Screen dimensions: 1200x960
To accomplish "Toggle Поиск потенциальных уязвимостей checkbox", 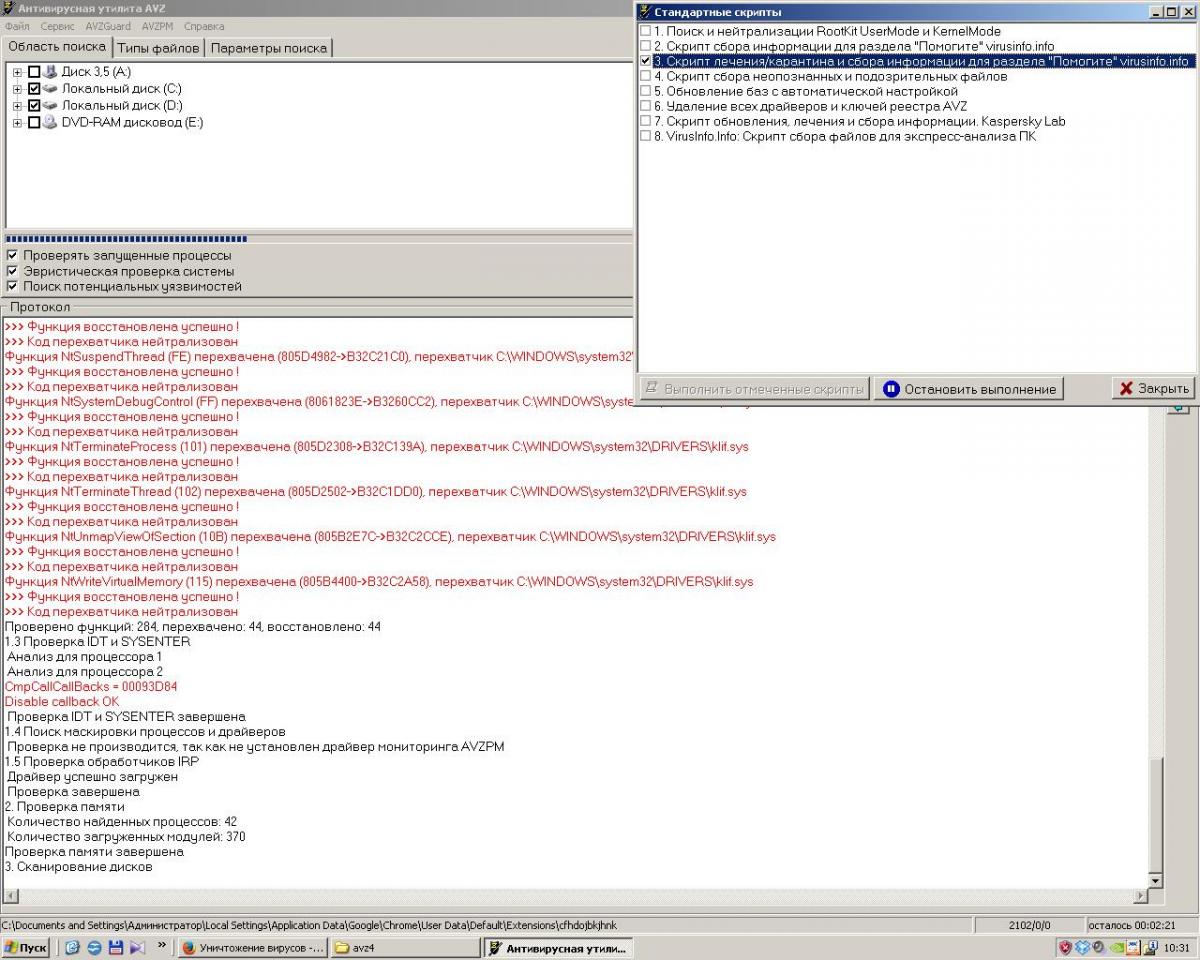I will coord(12,286).
